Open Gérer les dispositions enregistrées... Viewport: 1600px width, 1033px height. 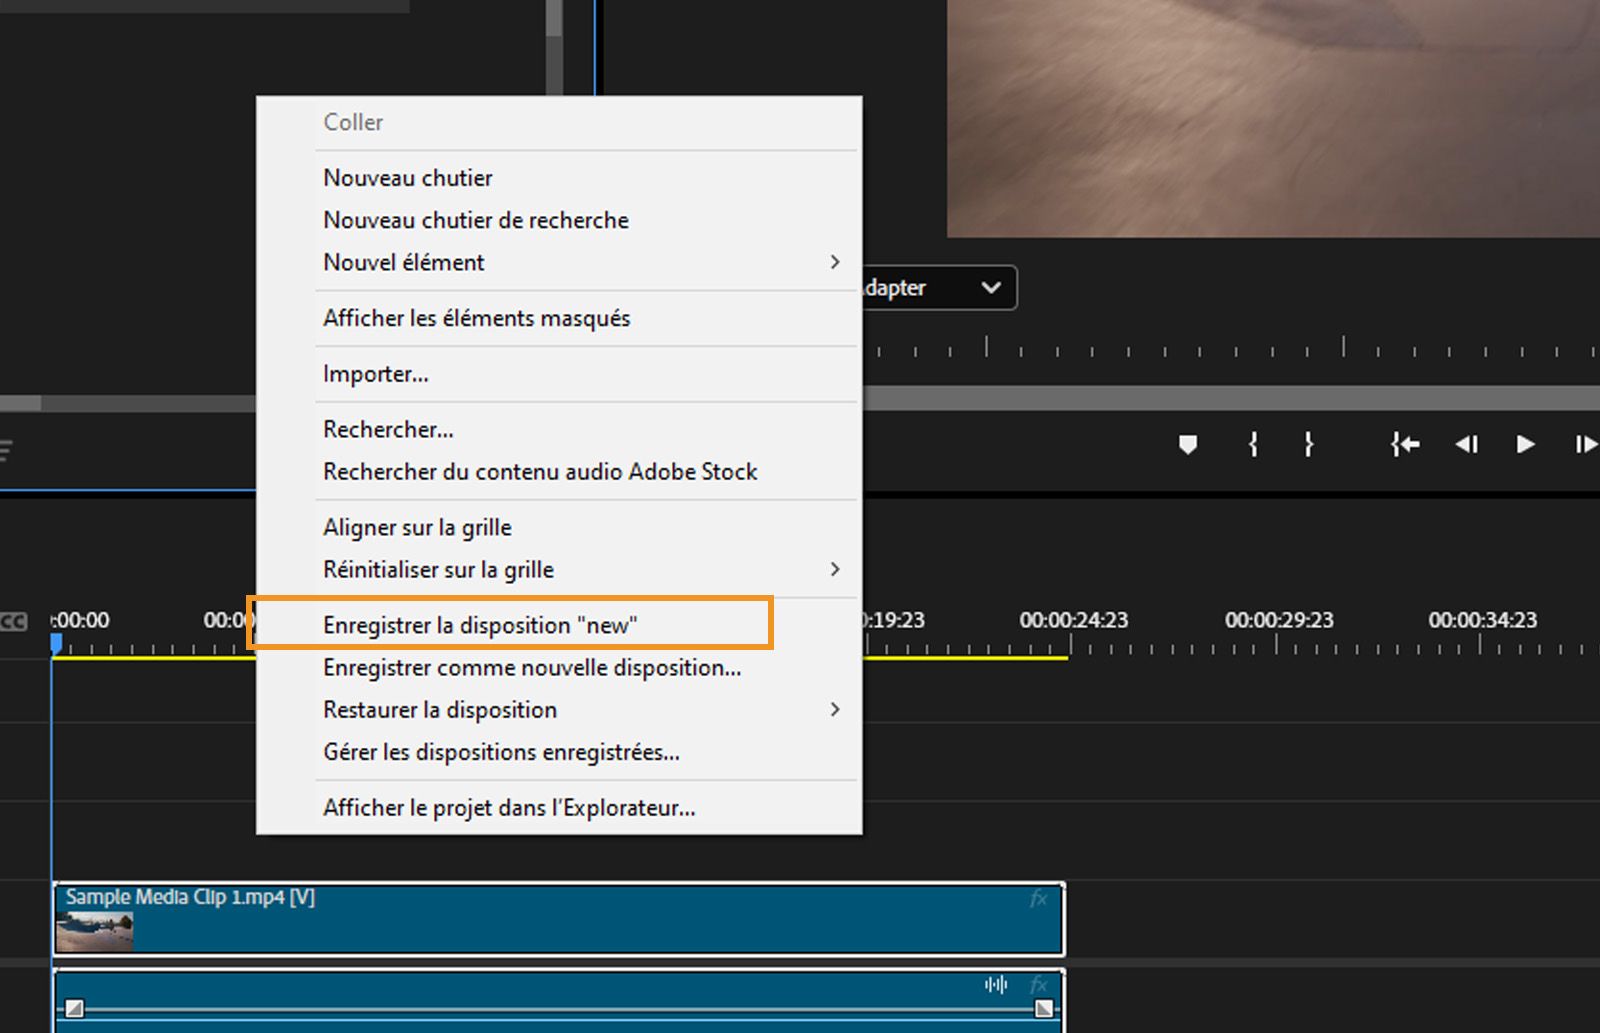click(x=559, y=752)
